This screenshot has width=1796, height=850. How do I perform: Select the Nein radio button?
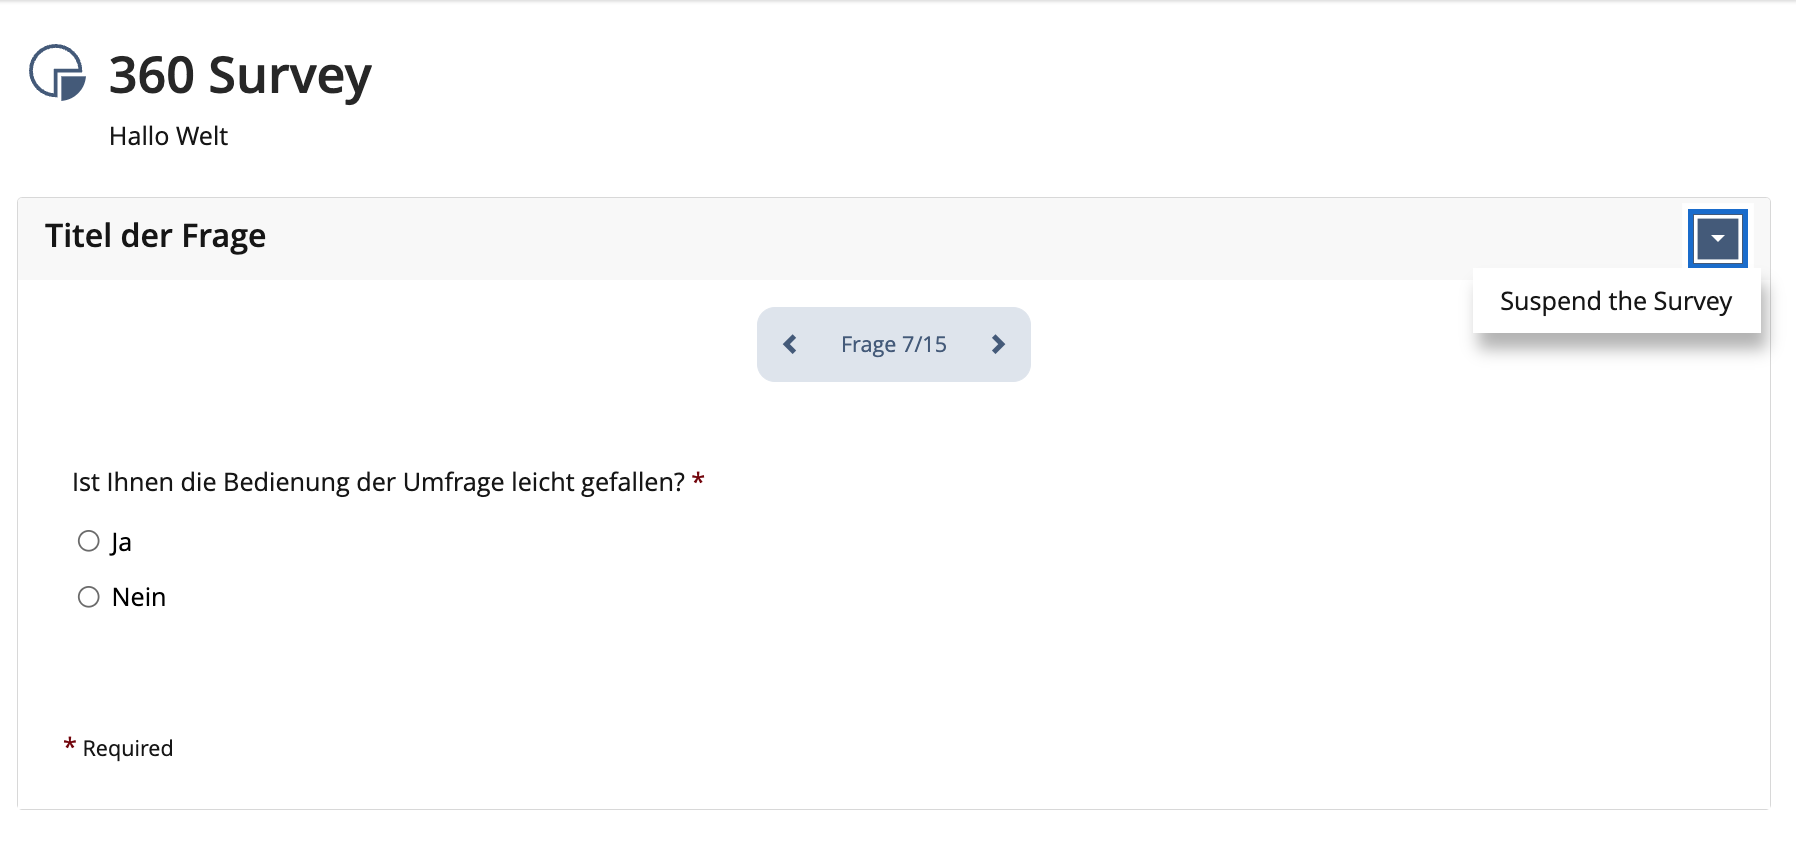[x=89, y=597]
